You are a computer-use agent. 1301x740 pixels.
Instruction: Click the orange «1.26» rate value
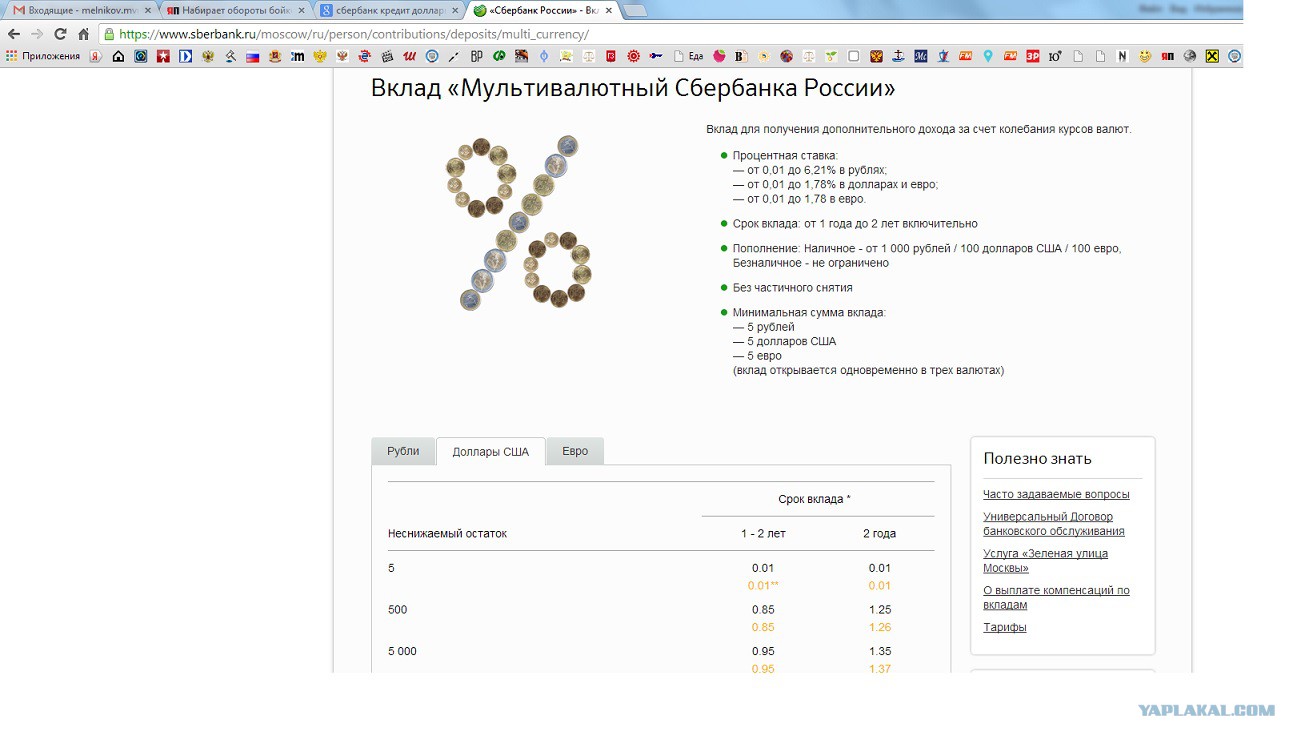coord(879,628)
